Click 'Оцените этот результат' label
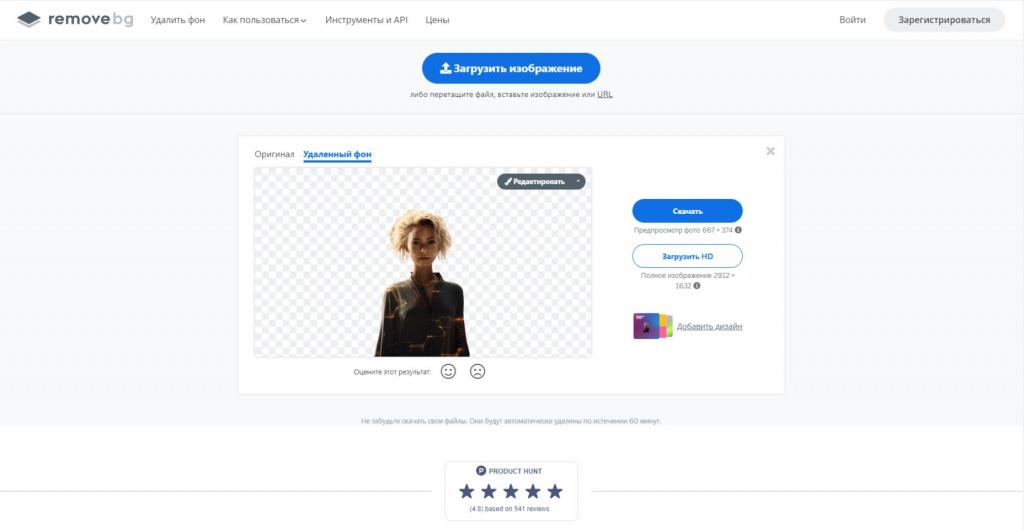 [x=392, y=372]
